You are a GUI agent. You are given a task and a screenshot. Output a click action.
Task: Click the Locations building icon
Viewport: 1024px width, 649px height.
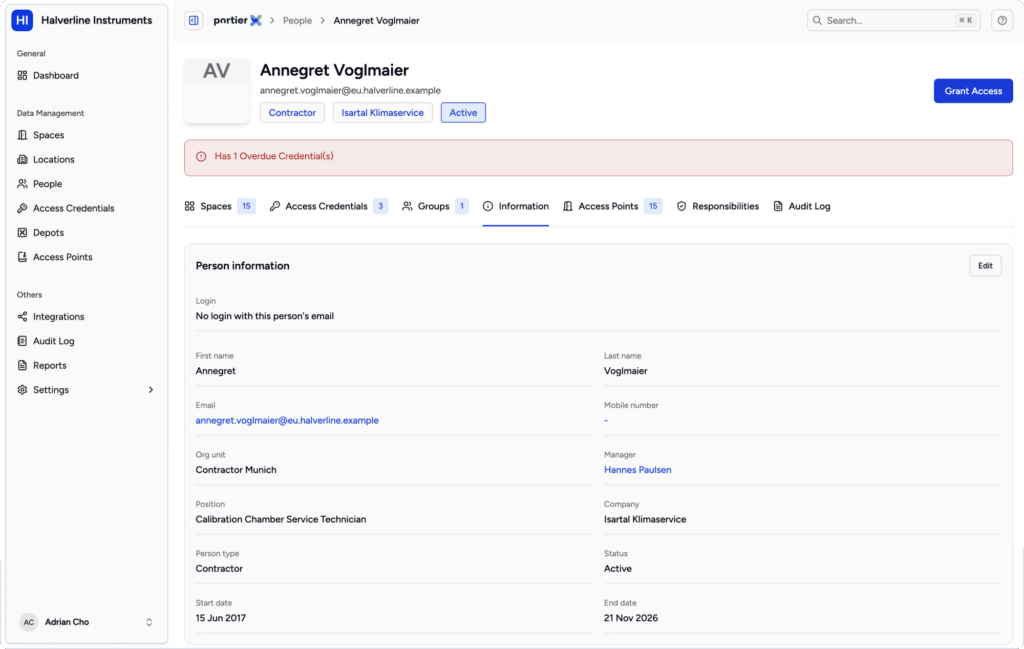[x=22, y=159]
